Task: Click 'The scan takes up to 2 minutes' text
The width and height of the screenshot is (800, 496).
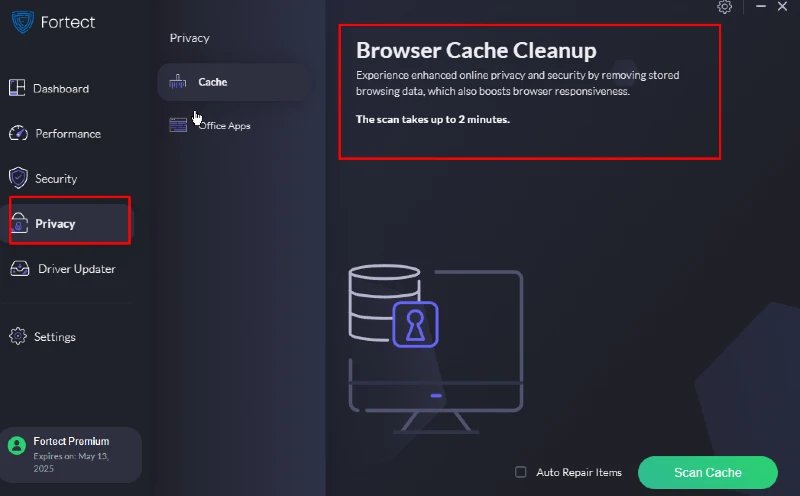Action: (433, 119)
